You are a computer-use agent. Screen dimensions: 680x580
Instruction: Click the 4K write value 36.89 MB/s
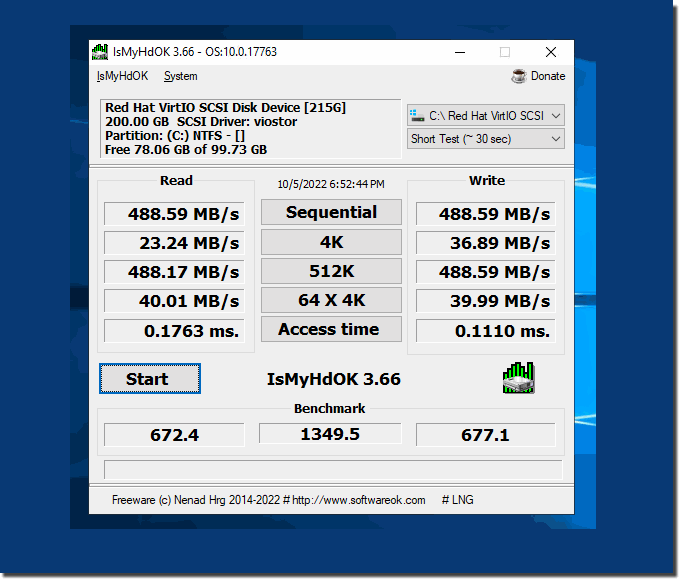pyautogui.click(x=486, y=243)
